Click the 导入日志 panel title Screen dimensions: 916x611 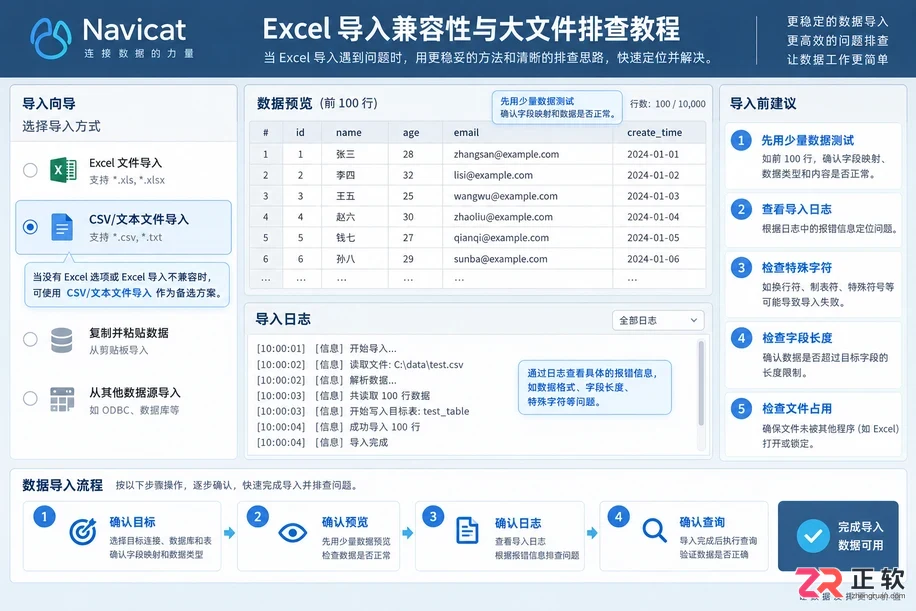pyautogui.click(x=283, y=319)
